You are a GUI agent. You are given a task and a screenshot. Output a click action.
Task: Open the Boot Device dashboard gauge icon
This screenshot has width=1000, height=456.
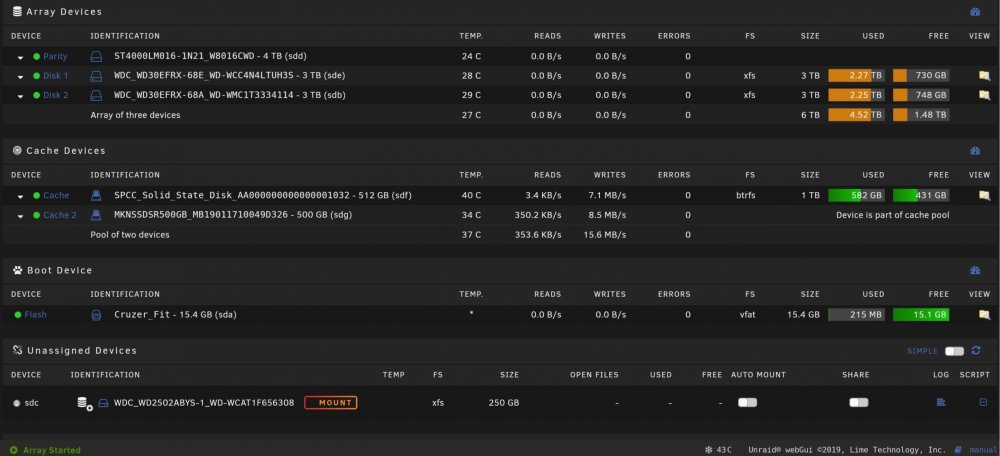(x=974, y=270)
